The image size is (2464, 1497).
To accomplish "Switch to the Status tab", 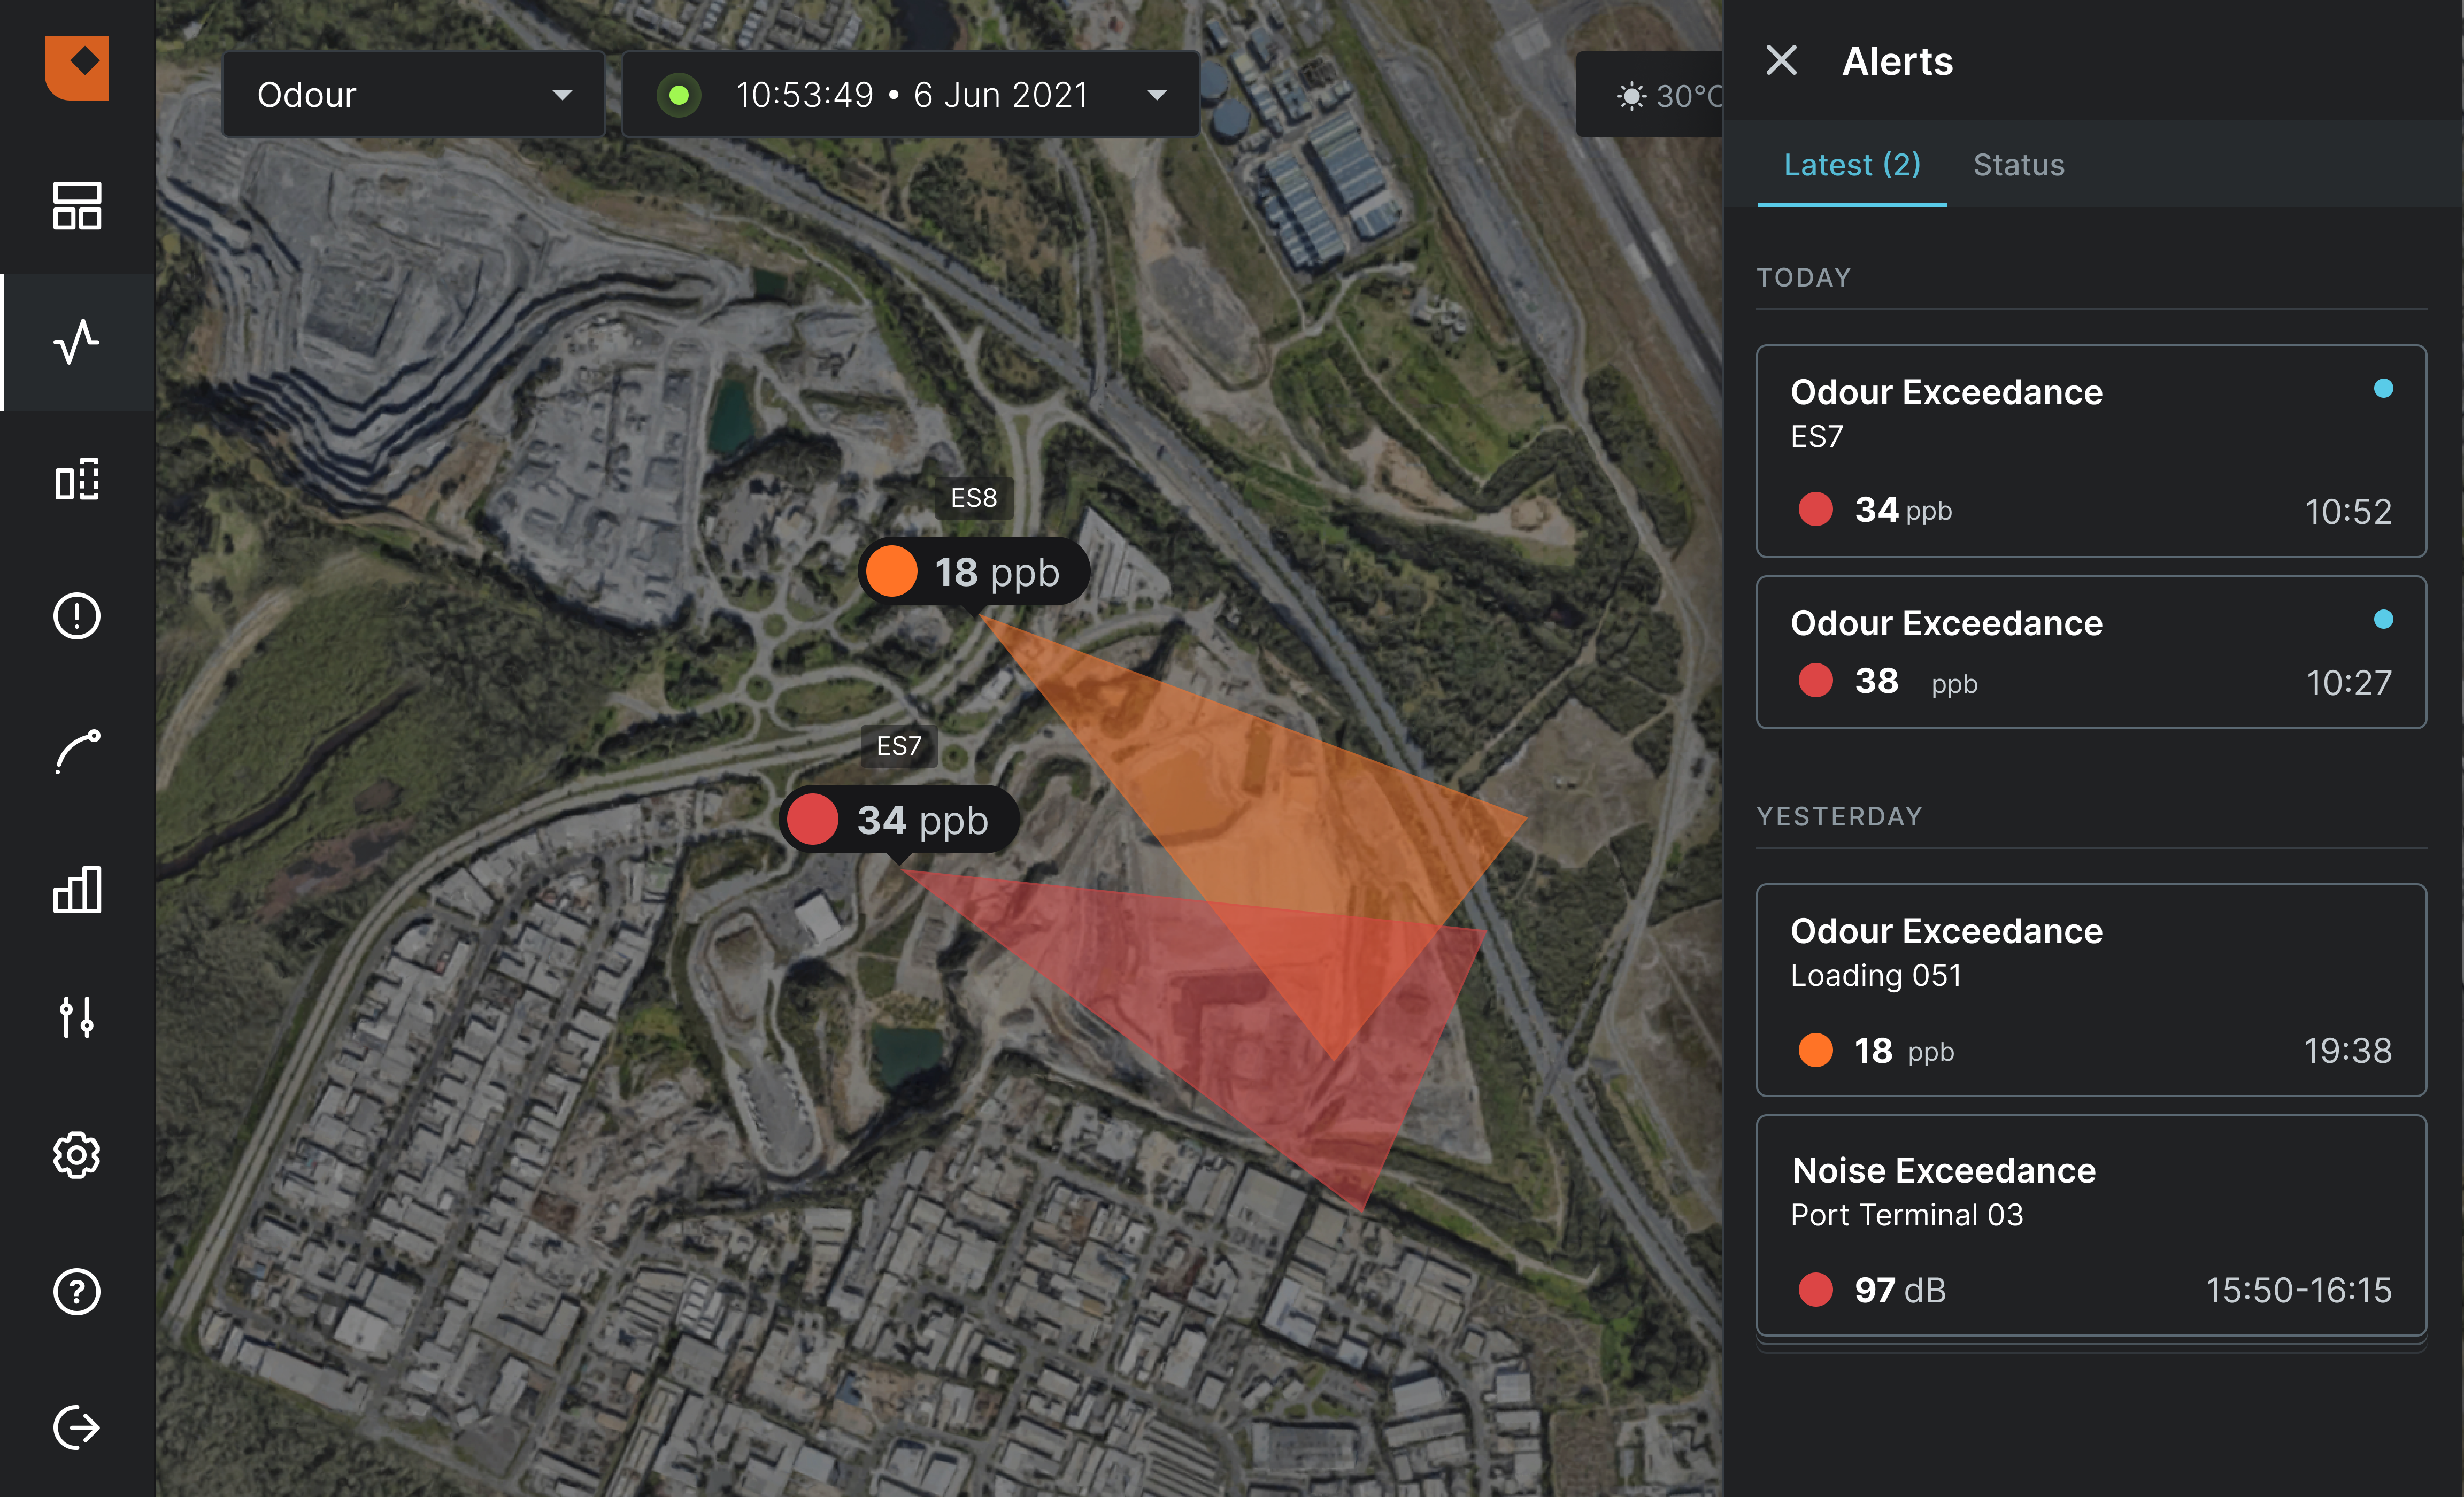I will (2018, 165).
